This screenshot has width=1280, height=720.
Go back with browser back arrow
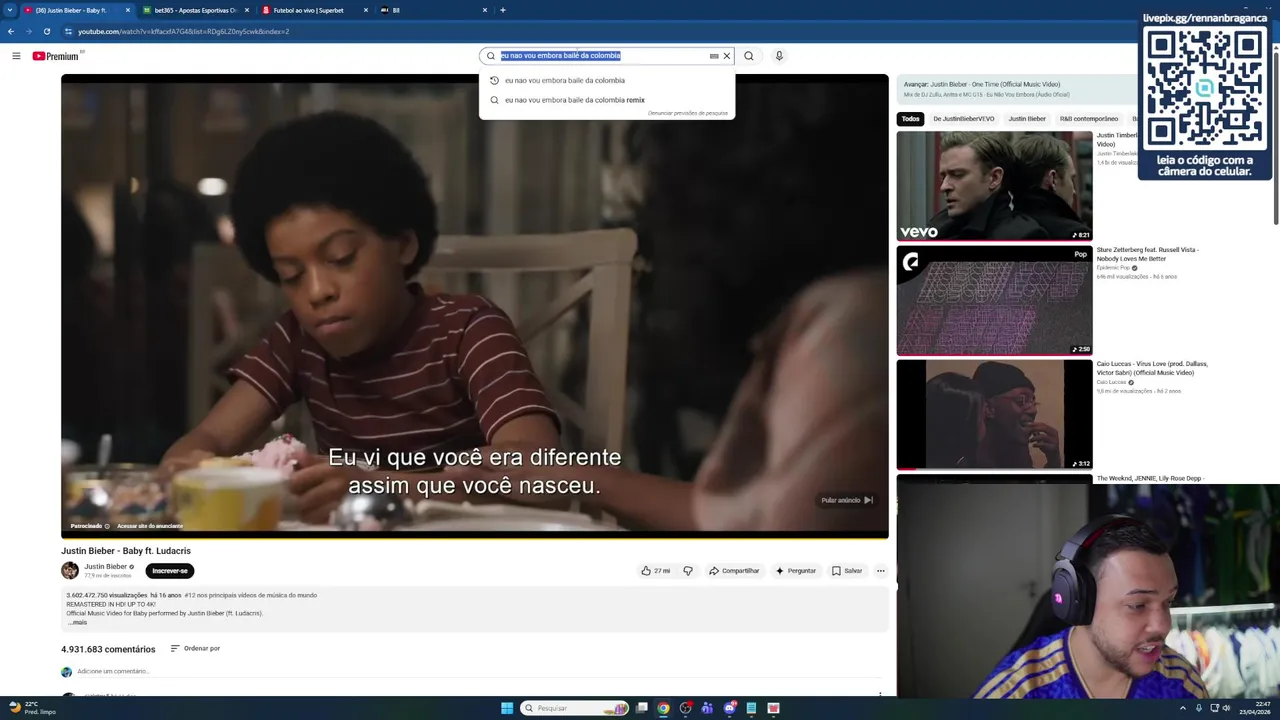(11, 31)
